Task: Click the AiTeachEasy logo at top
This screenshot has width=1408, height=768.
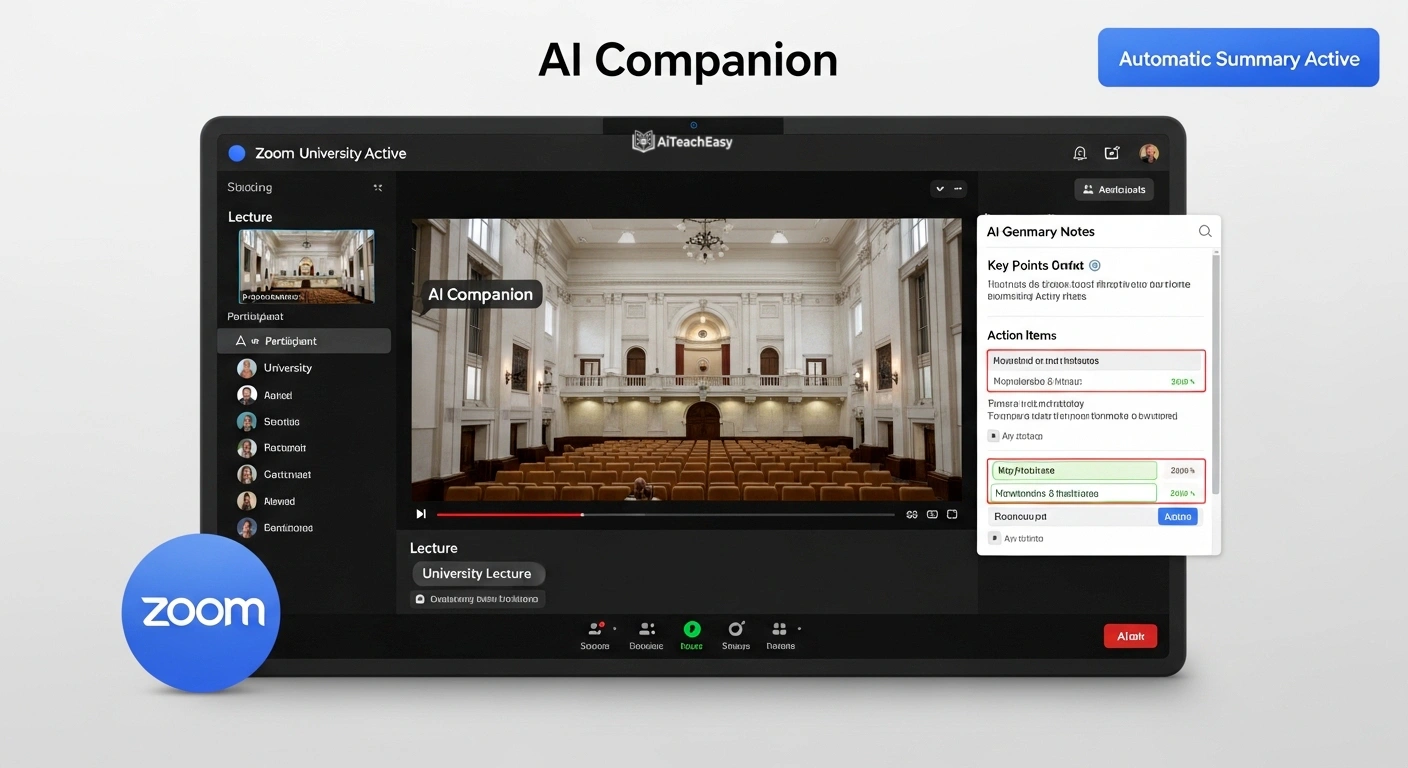Action: pos(683,142)
